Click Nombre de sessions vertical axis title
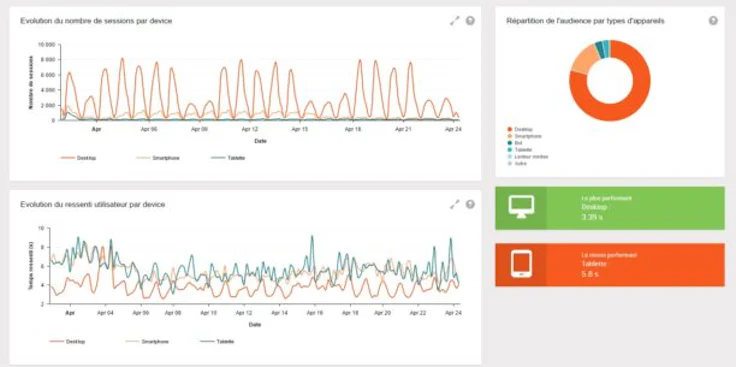Viewport: 736px width, 367px height. 31,83
